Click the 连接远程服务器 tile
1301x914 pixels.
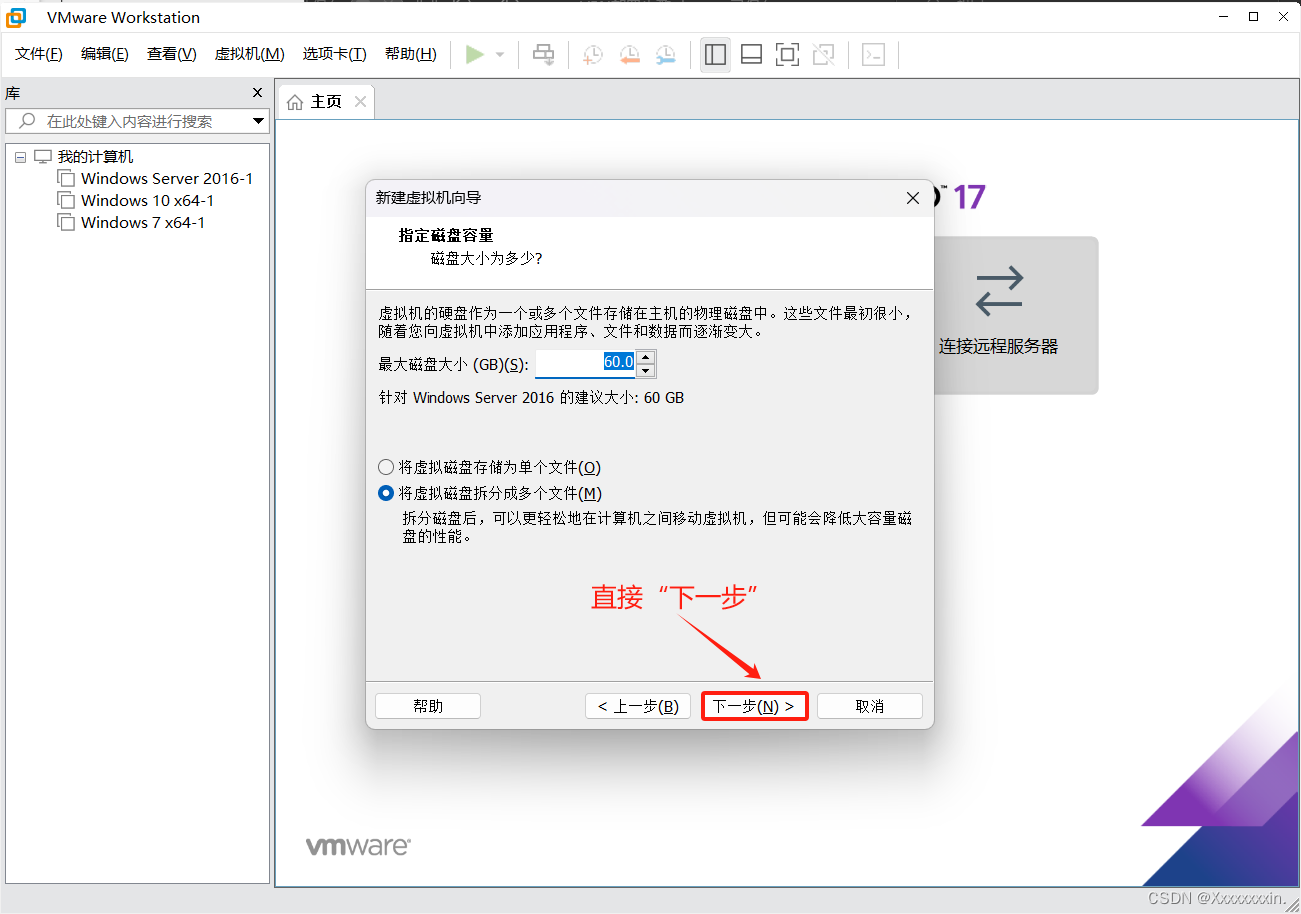(x=1016, y=315)
